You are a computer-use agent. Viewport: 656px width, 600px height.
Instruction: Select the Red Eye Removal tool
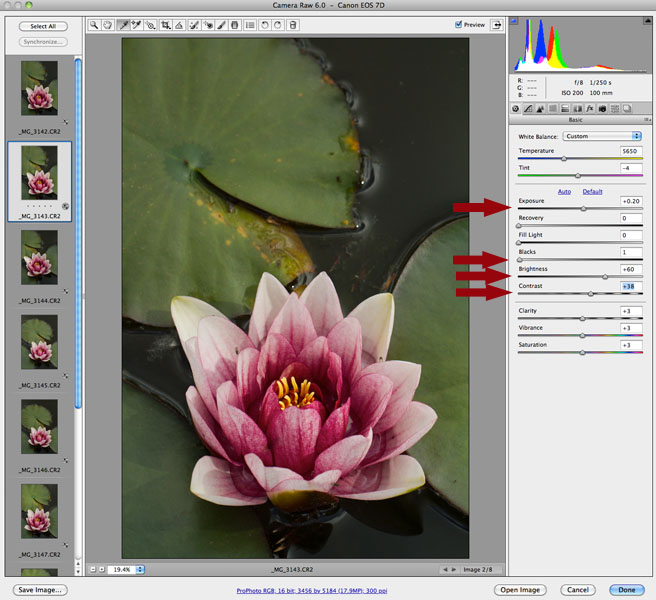(208, 25)
